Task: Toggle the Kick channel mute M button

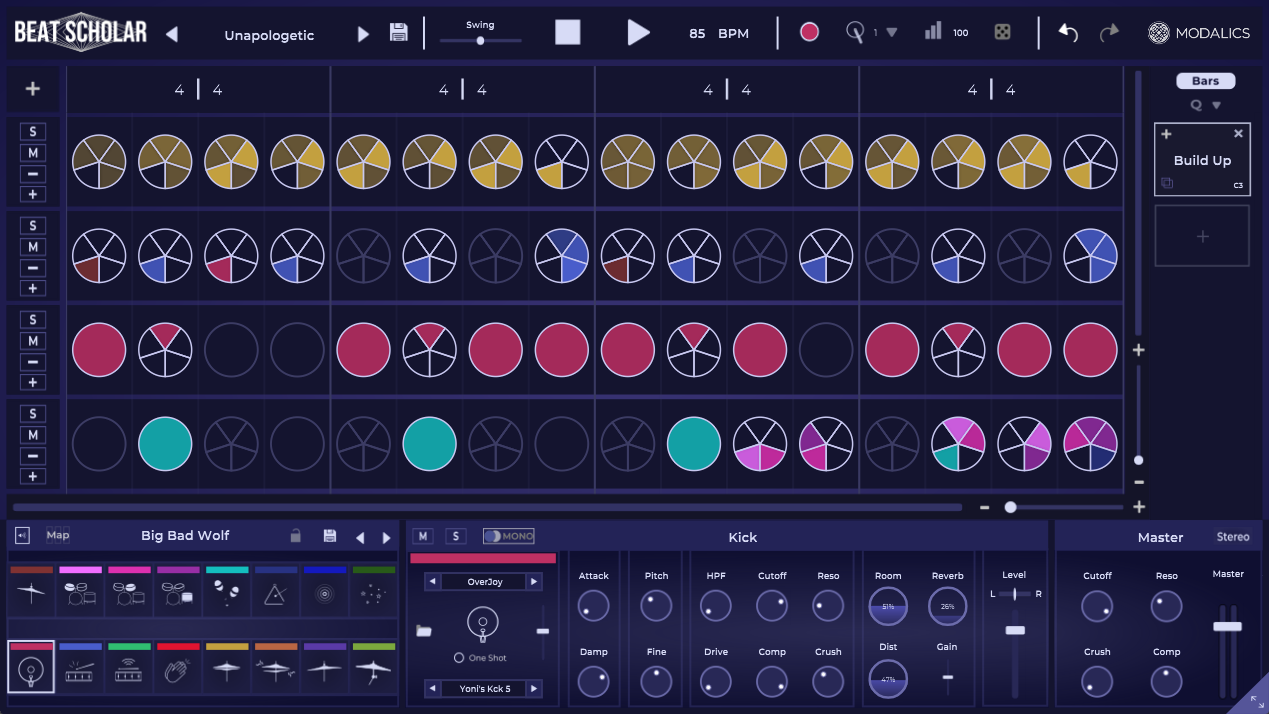Action: coord(423,536)
